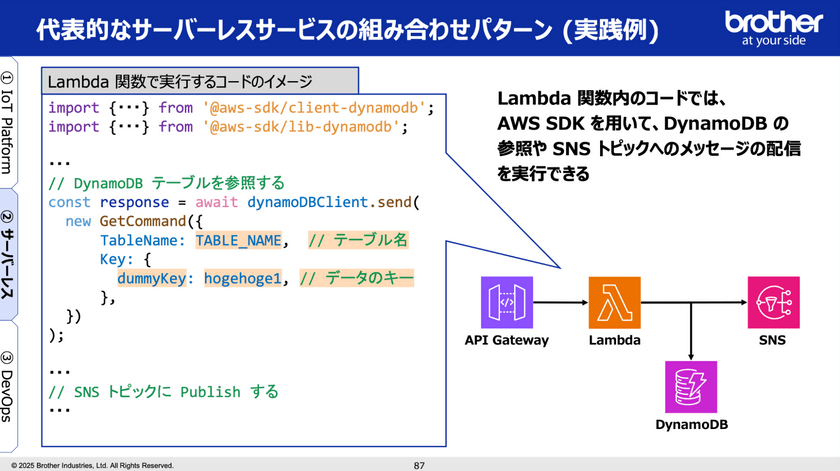Select the client-dynamodb import line

(242, 107)
